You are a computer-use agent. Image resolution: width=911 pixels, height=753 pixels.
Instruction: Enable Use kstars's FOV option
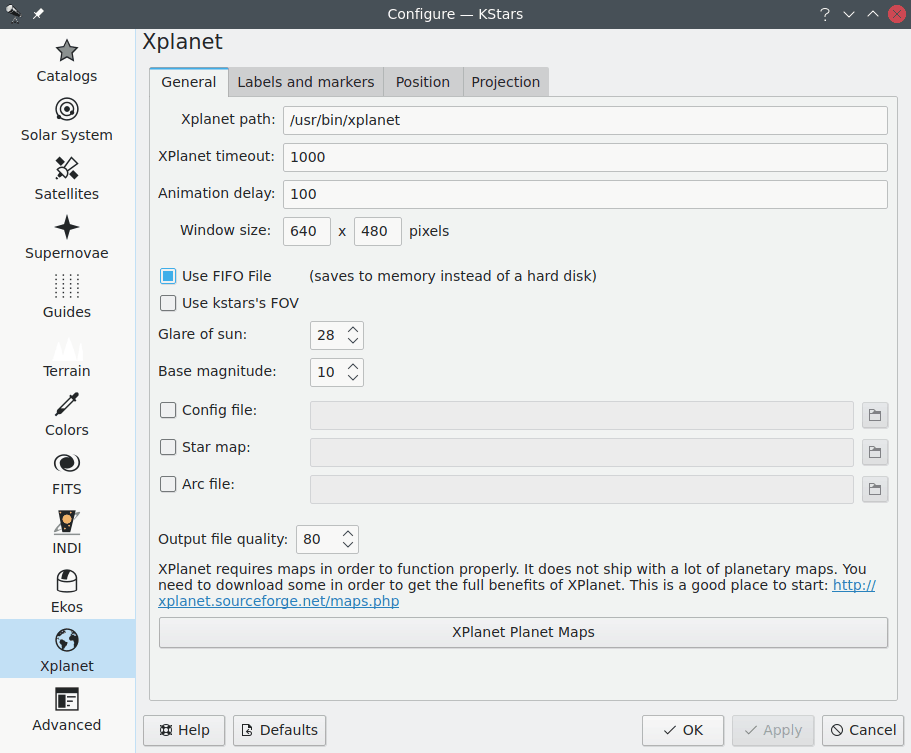click(168, 303)
